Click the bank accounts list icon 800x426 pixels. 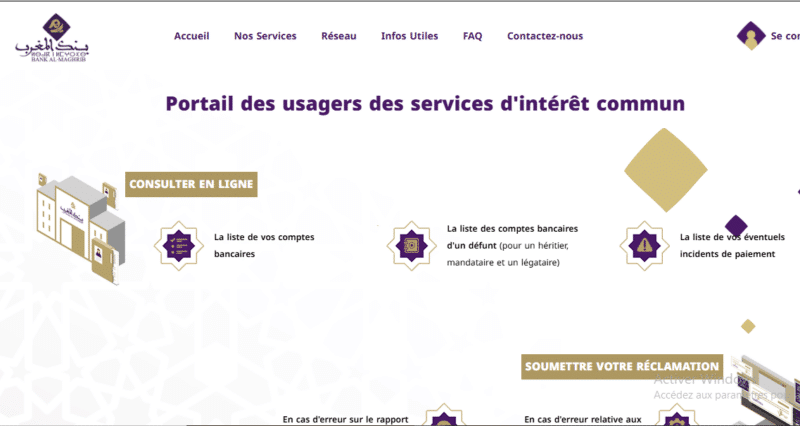(x=178, y=245)
